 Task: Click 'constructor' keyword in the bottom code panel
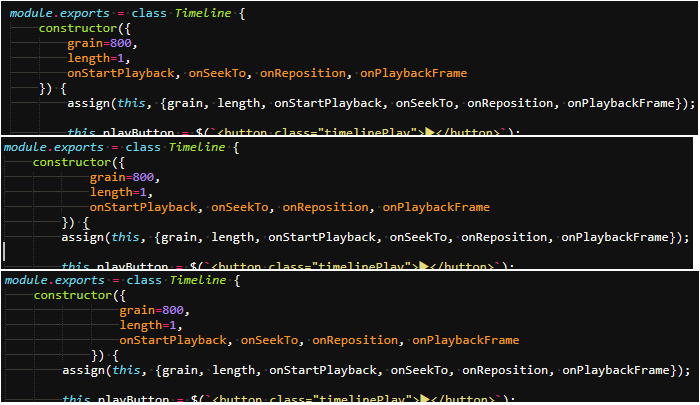point(73,296)
